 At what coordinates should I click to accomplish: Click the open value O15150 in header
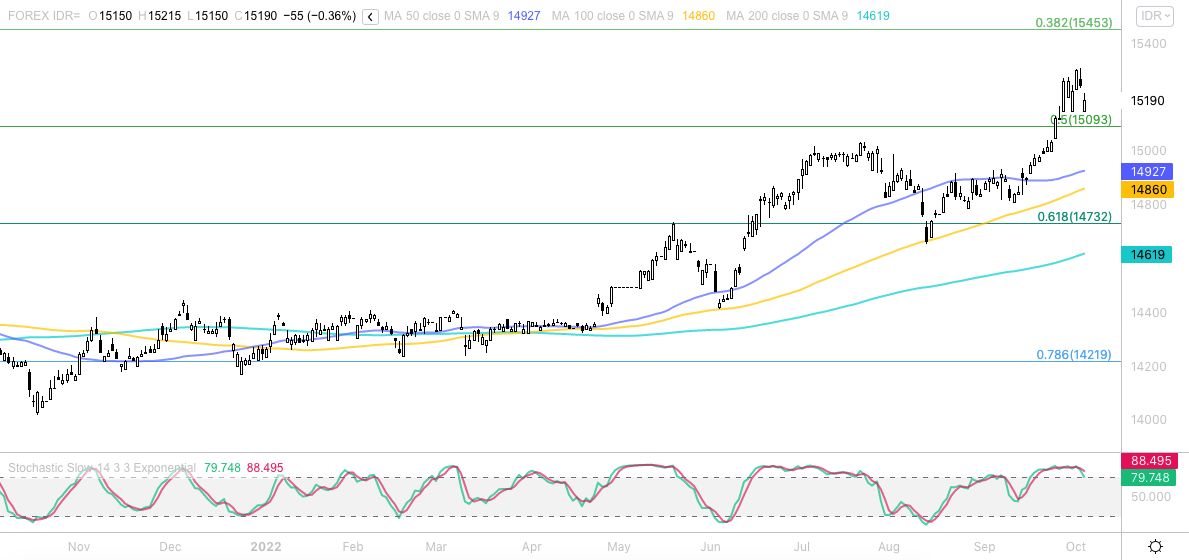(111, 16)
